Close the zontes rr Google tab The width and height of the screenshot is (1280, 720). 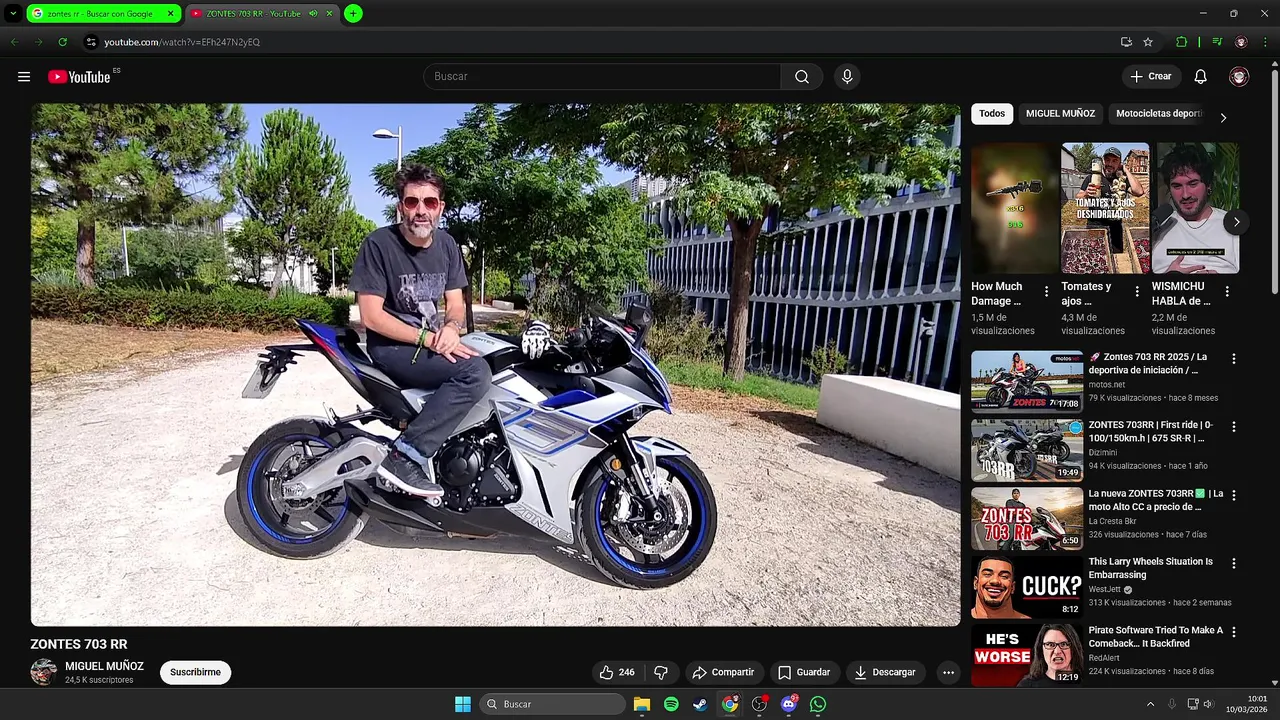pos(170,14)
